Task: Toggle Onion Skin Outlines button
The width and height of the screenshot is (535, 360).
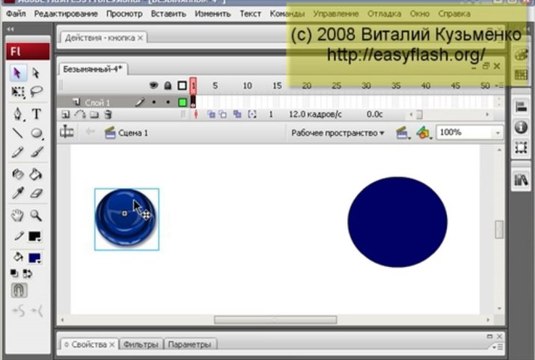Action: click(x=223, y=115)
